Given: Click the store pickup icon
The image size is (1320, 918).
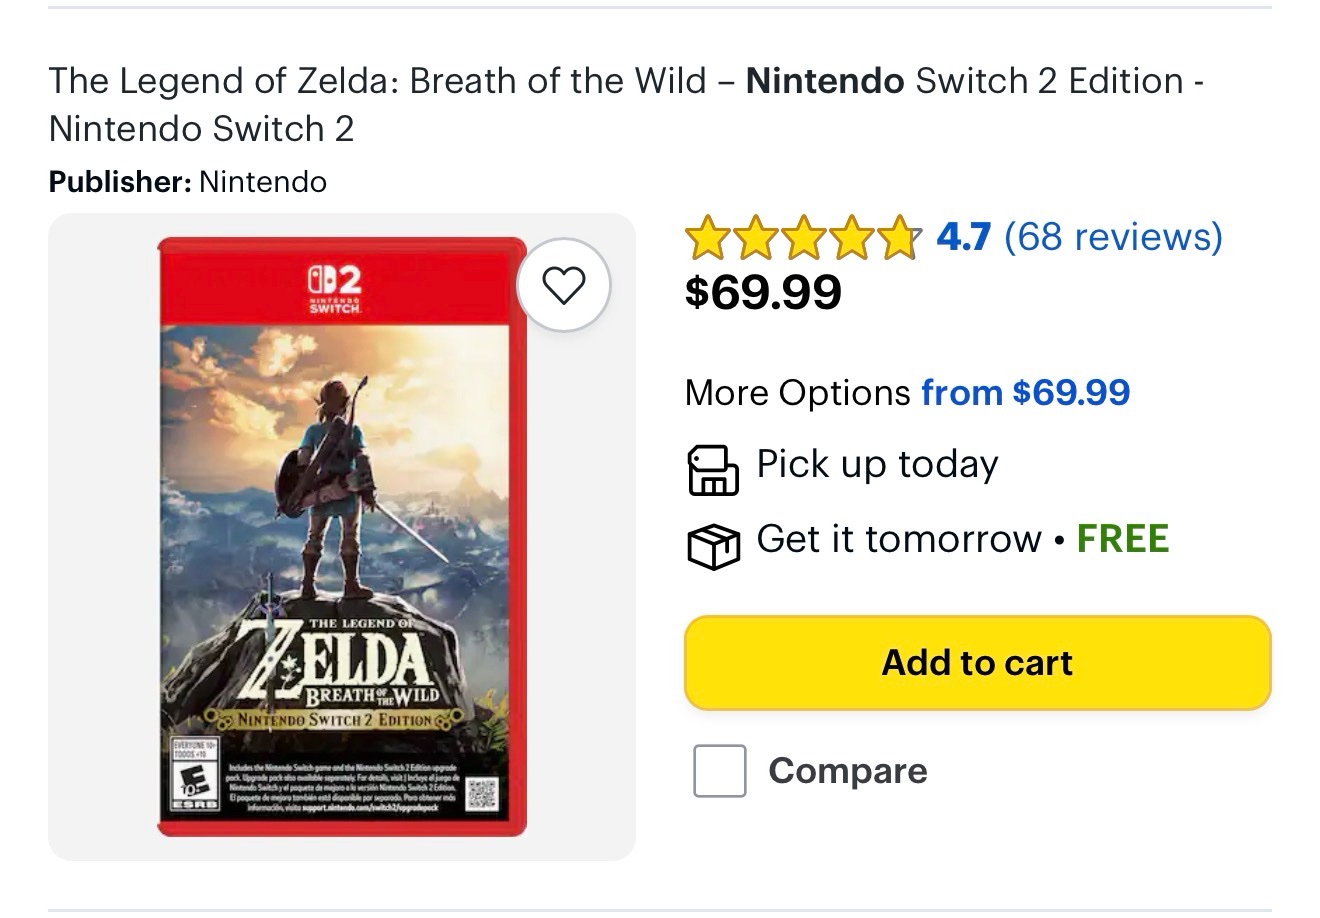Looking at the screenshot, I should coord(712,470).
